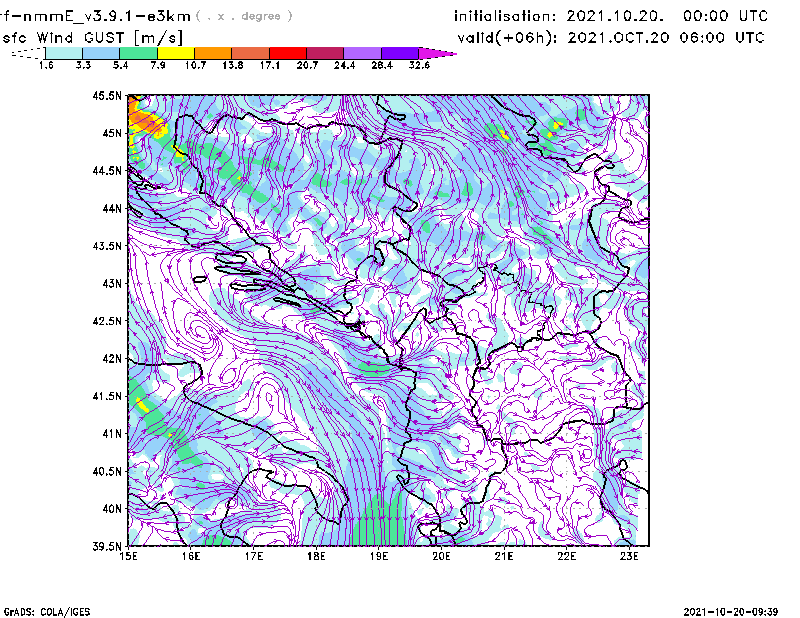Click the legend value 3.3
This screenshot has height=618, width=800.
[x=83, y=65]
